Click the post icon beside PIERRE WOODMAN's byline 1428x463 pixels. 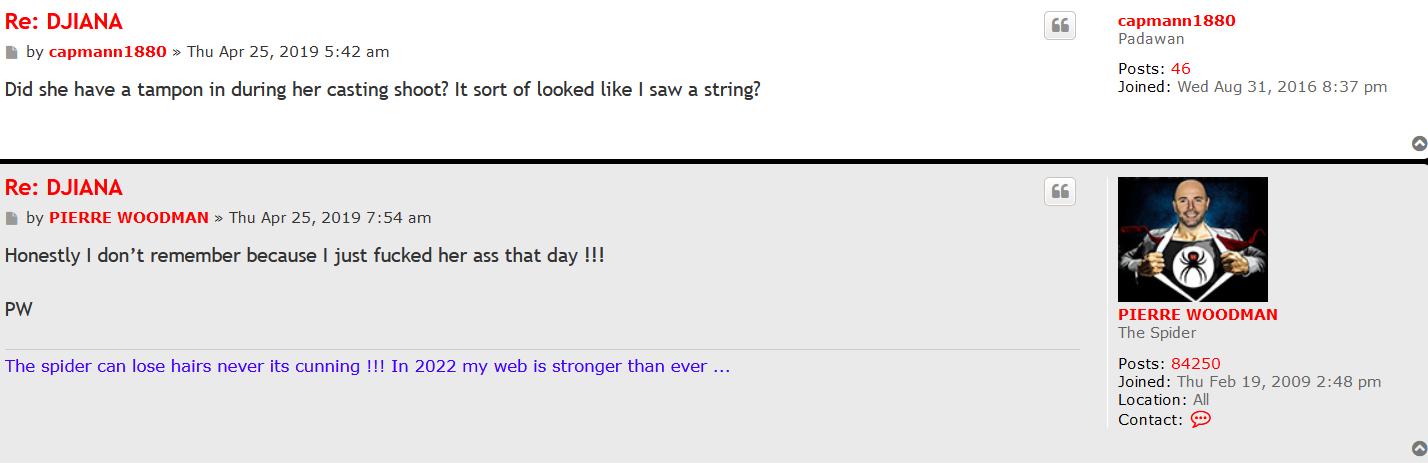pos(12,218)
